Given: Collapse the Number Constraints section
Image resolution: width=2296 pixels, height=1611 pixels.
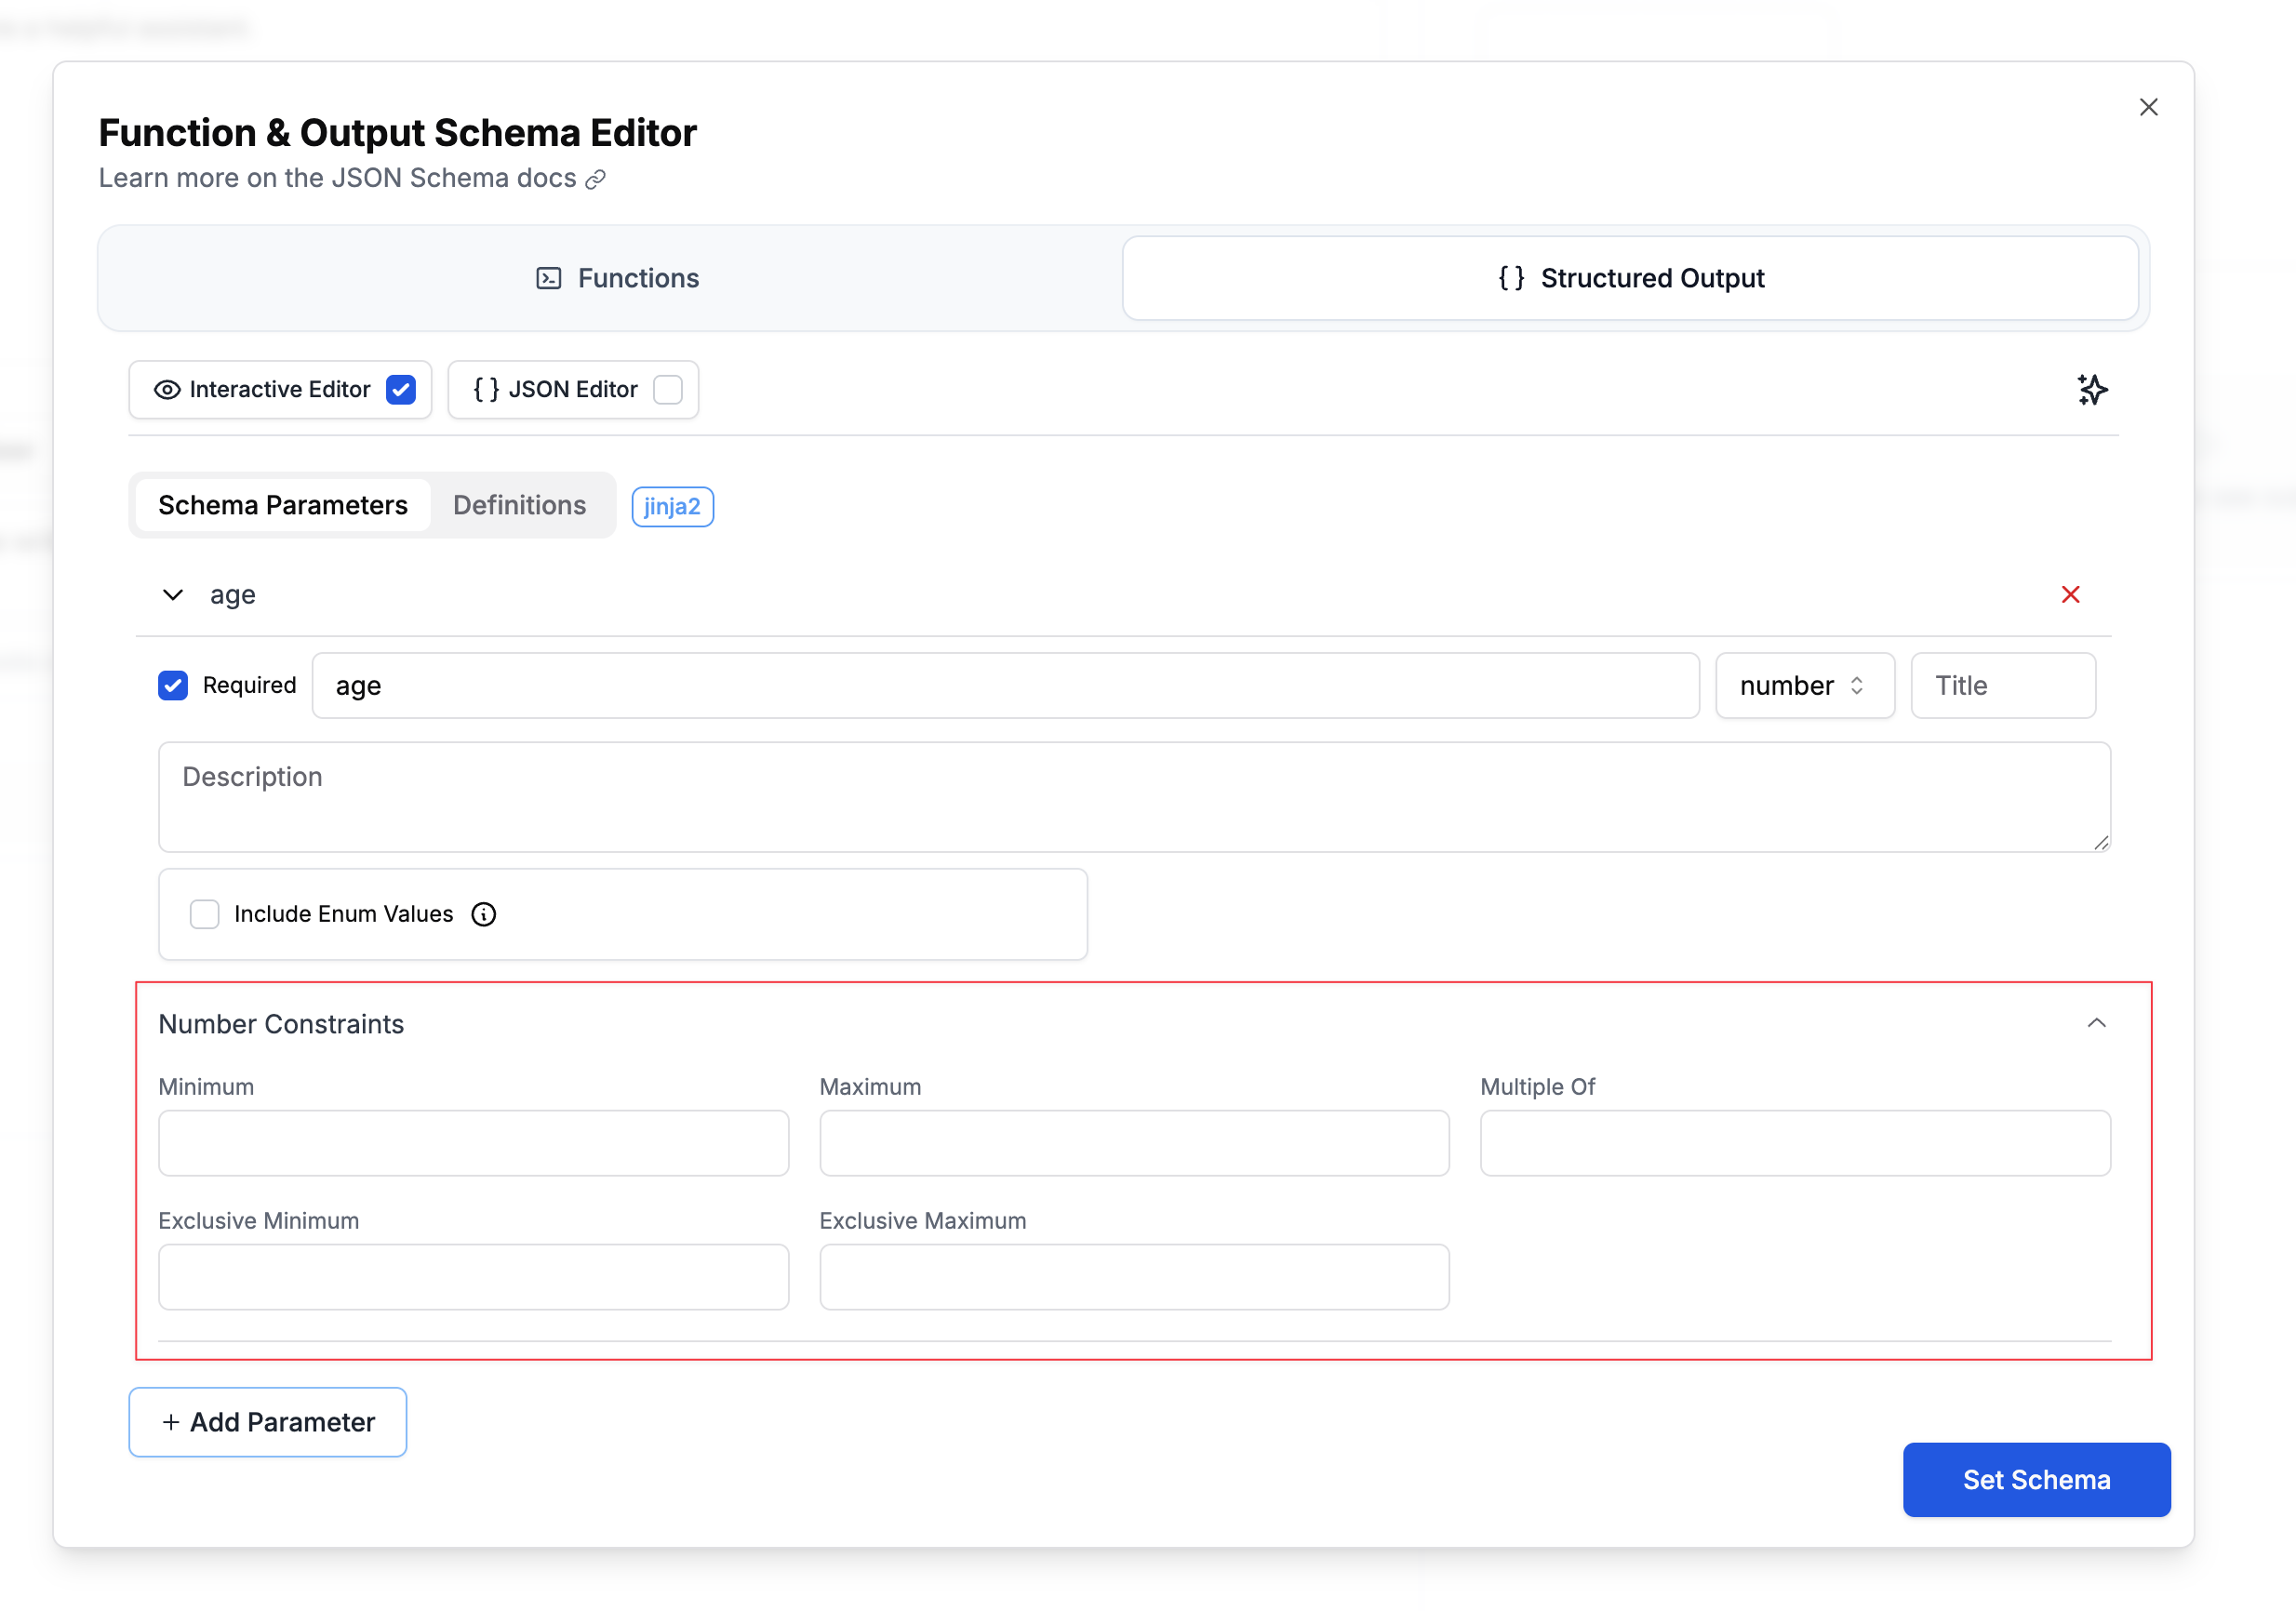Looking at the screenshot, I should (2096, 1023).
